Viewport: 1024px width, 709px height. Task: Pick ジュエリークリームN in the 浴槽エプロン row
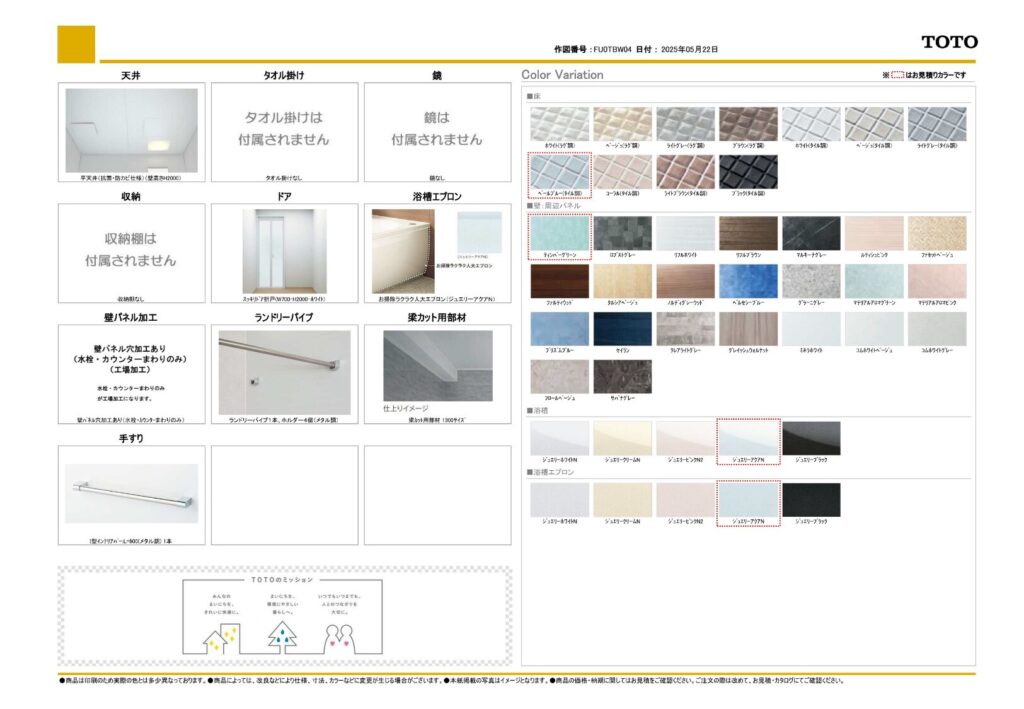(622, 499)
